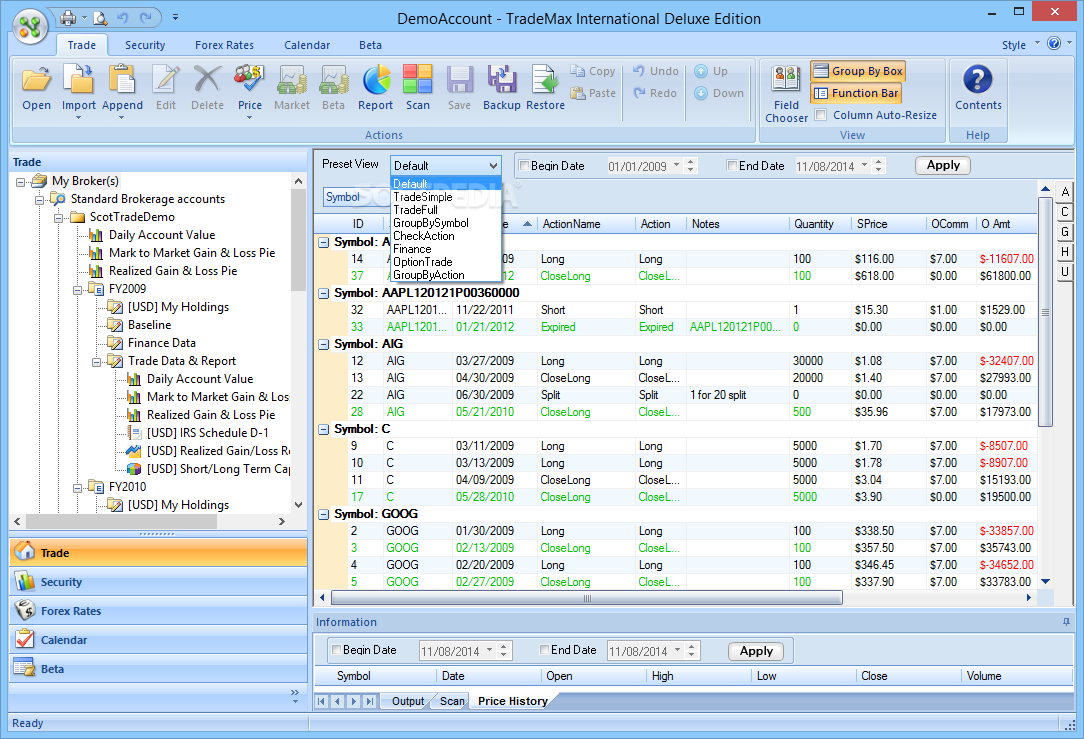Collapse the Trade Data & Report node
The image size is (1084, 739).
click(x=97, y=362)
